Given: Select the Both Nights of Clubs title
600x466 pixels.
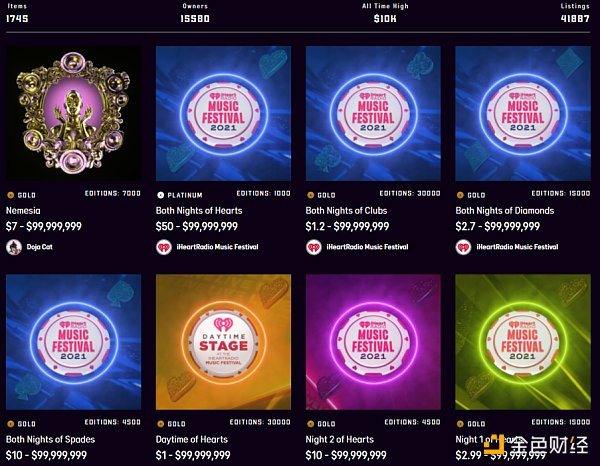Looking at the screenshot, I should tap(346, 211).
